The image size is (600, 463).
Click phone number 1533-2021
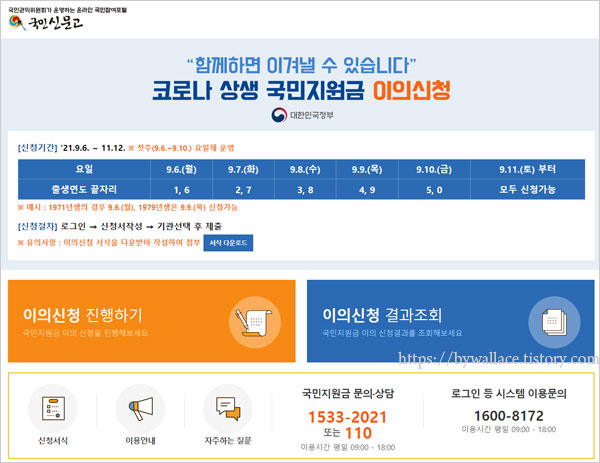pyautogui.click(x=347, y=417)
